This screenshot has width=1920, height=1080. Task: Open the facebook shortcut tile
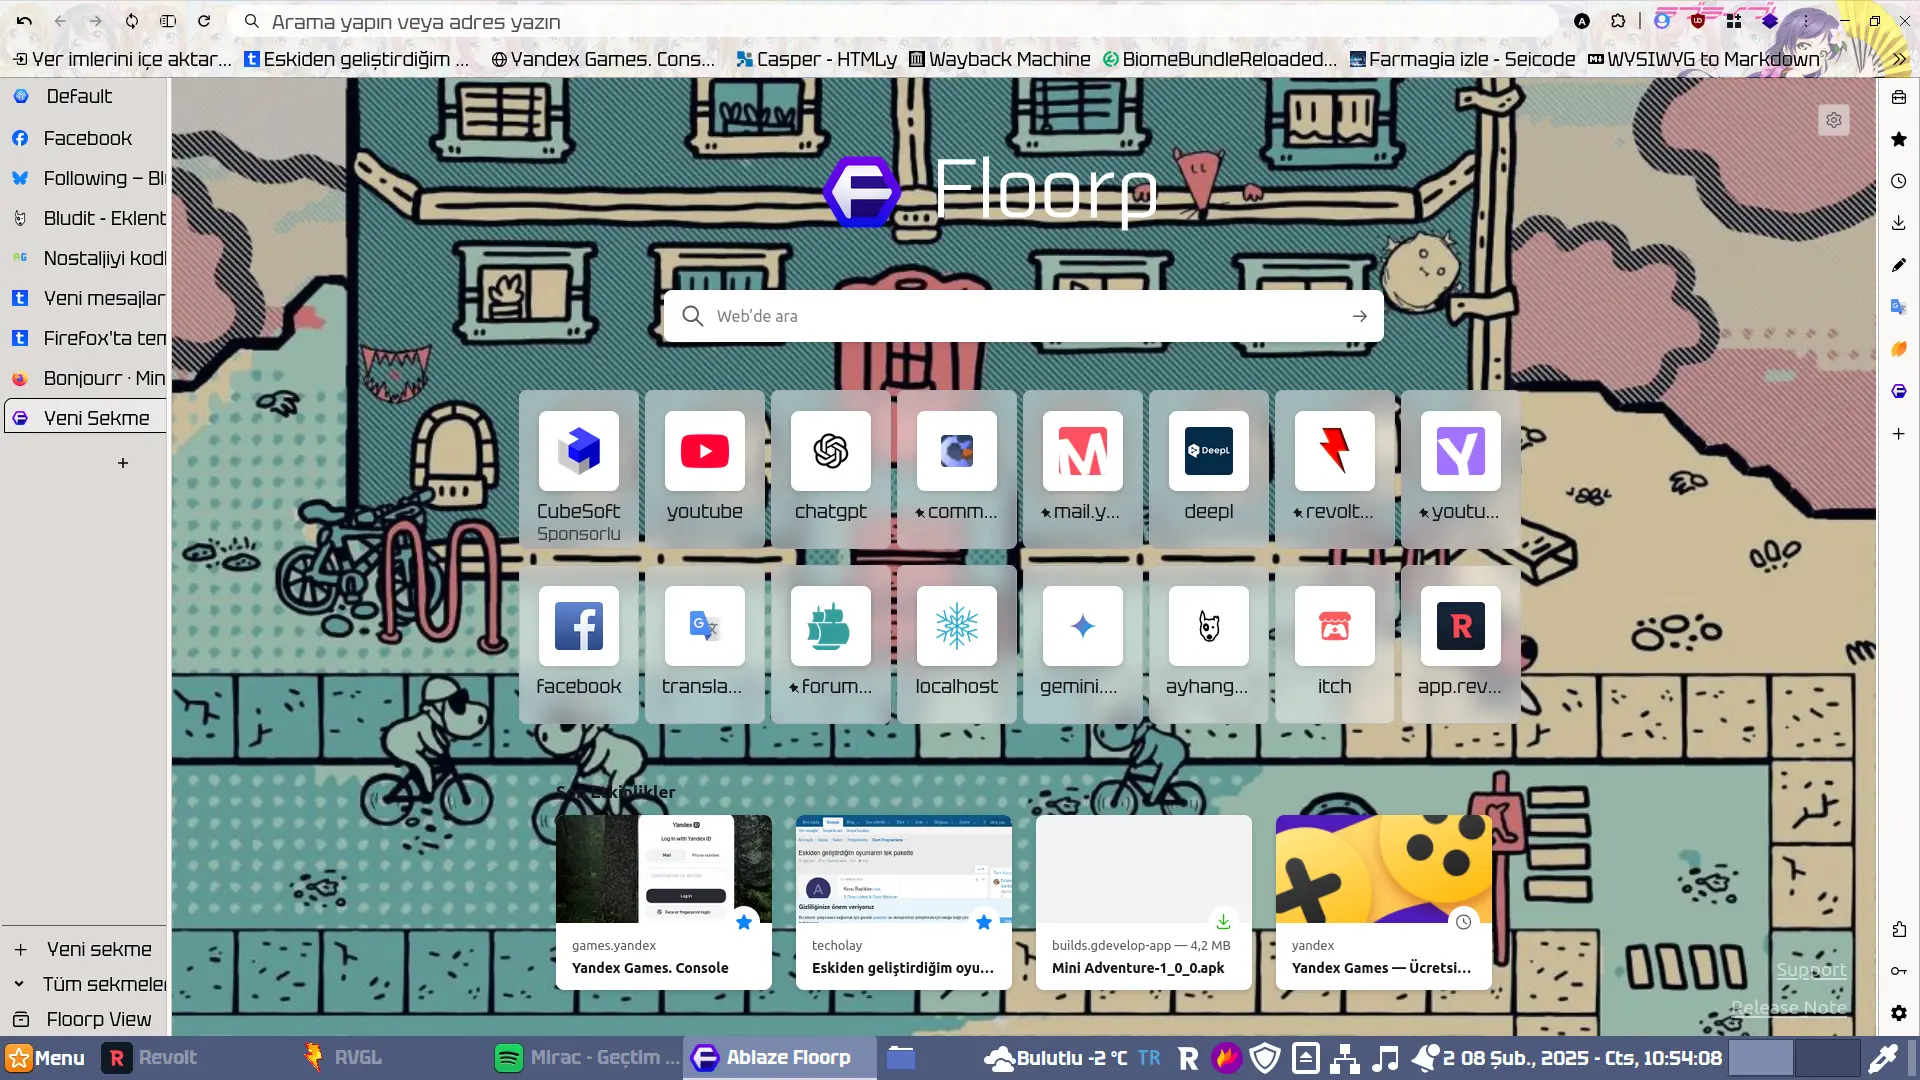pyautogui.click(x=579, y=644)
